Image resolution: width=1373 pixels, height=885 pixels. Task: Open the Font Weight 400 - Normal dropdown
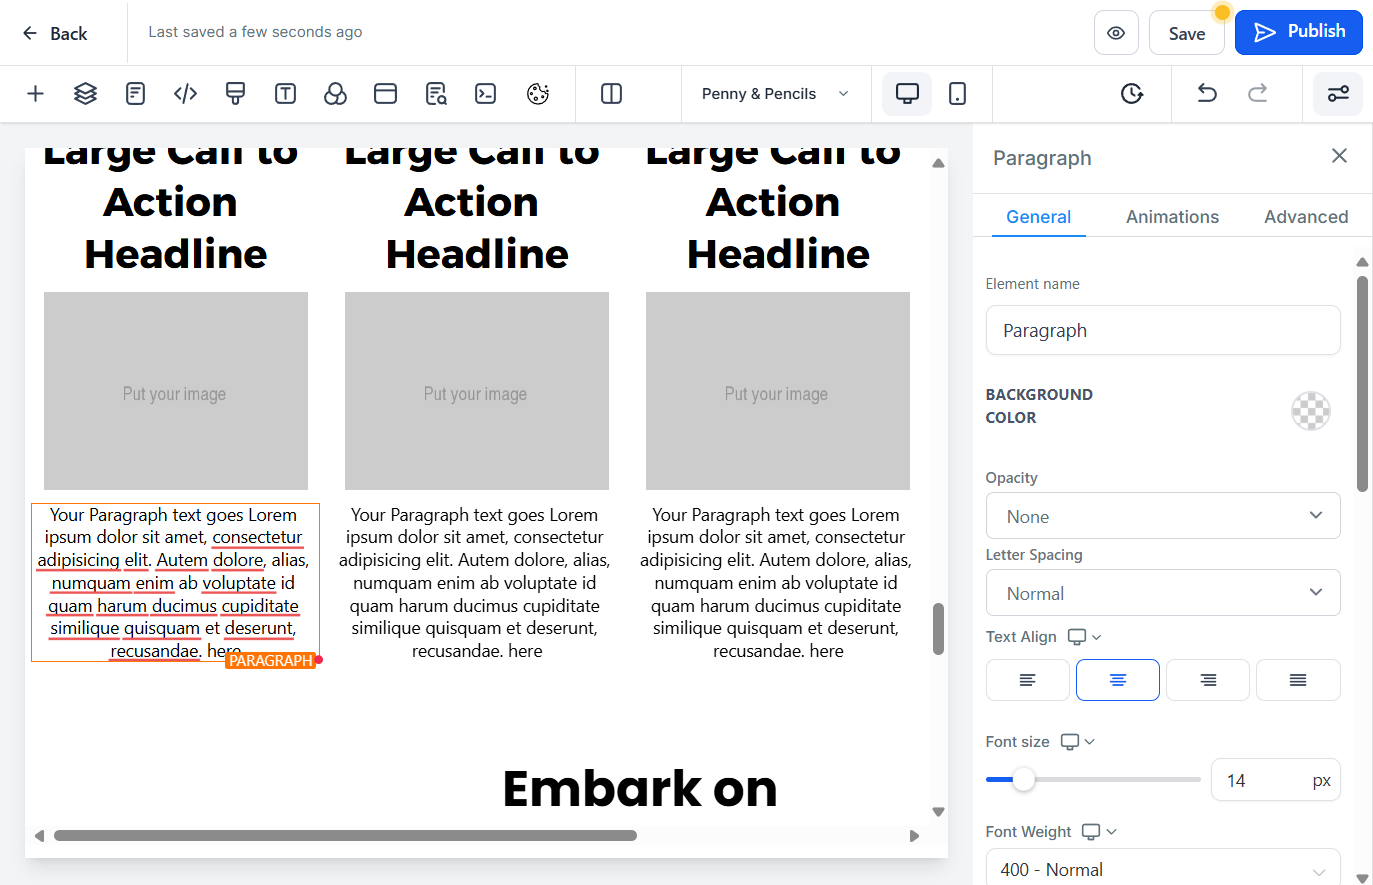pos(1163,869)
